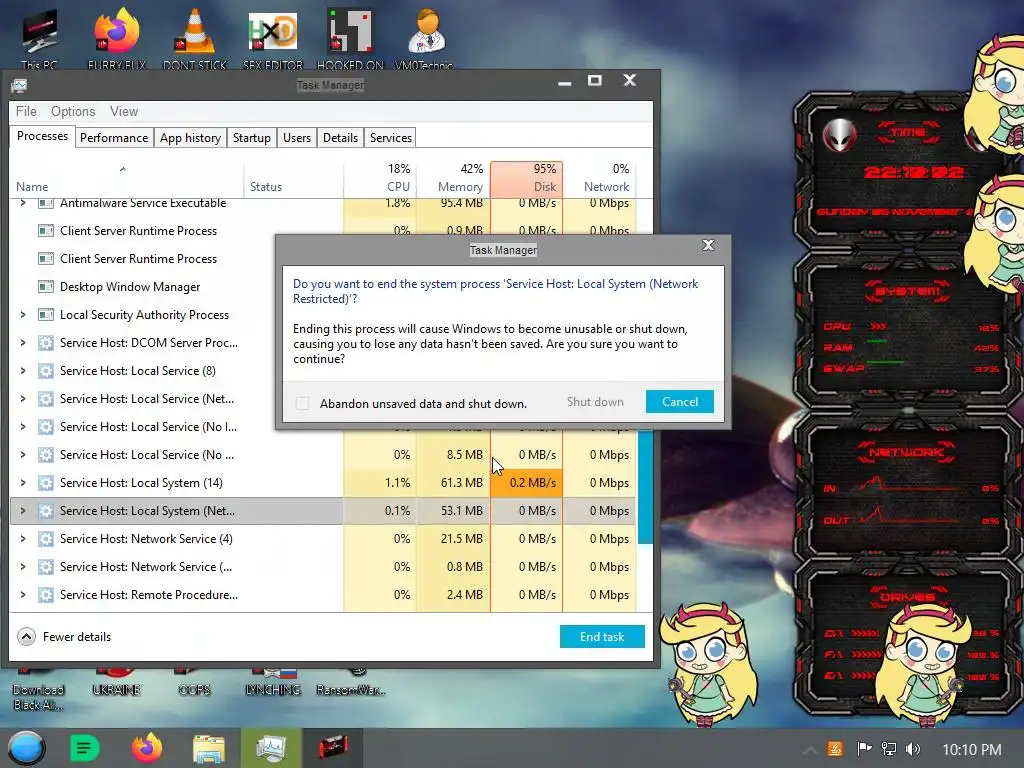This screenshot has height=768, width=1024.
Task: Open the LYNCHING desktop icon
Action: (x=272, y=683)
